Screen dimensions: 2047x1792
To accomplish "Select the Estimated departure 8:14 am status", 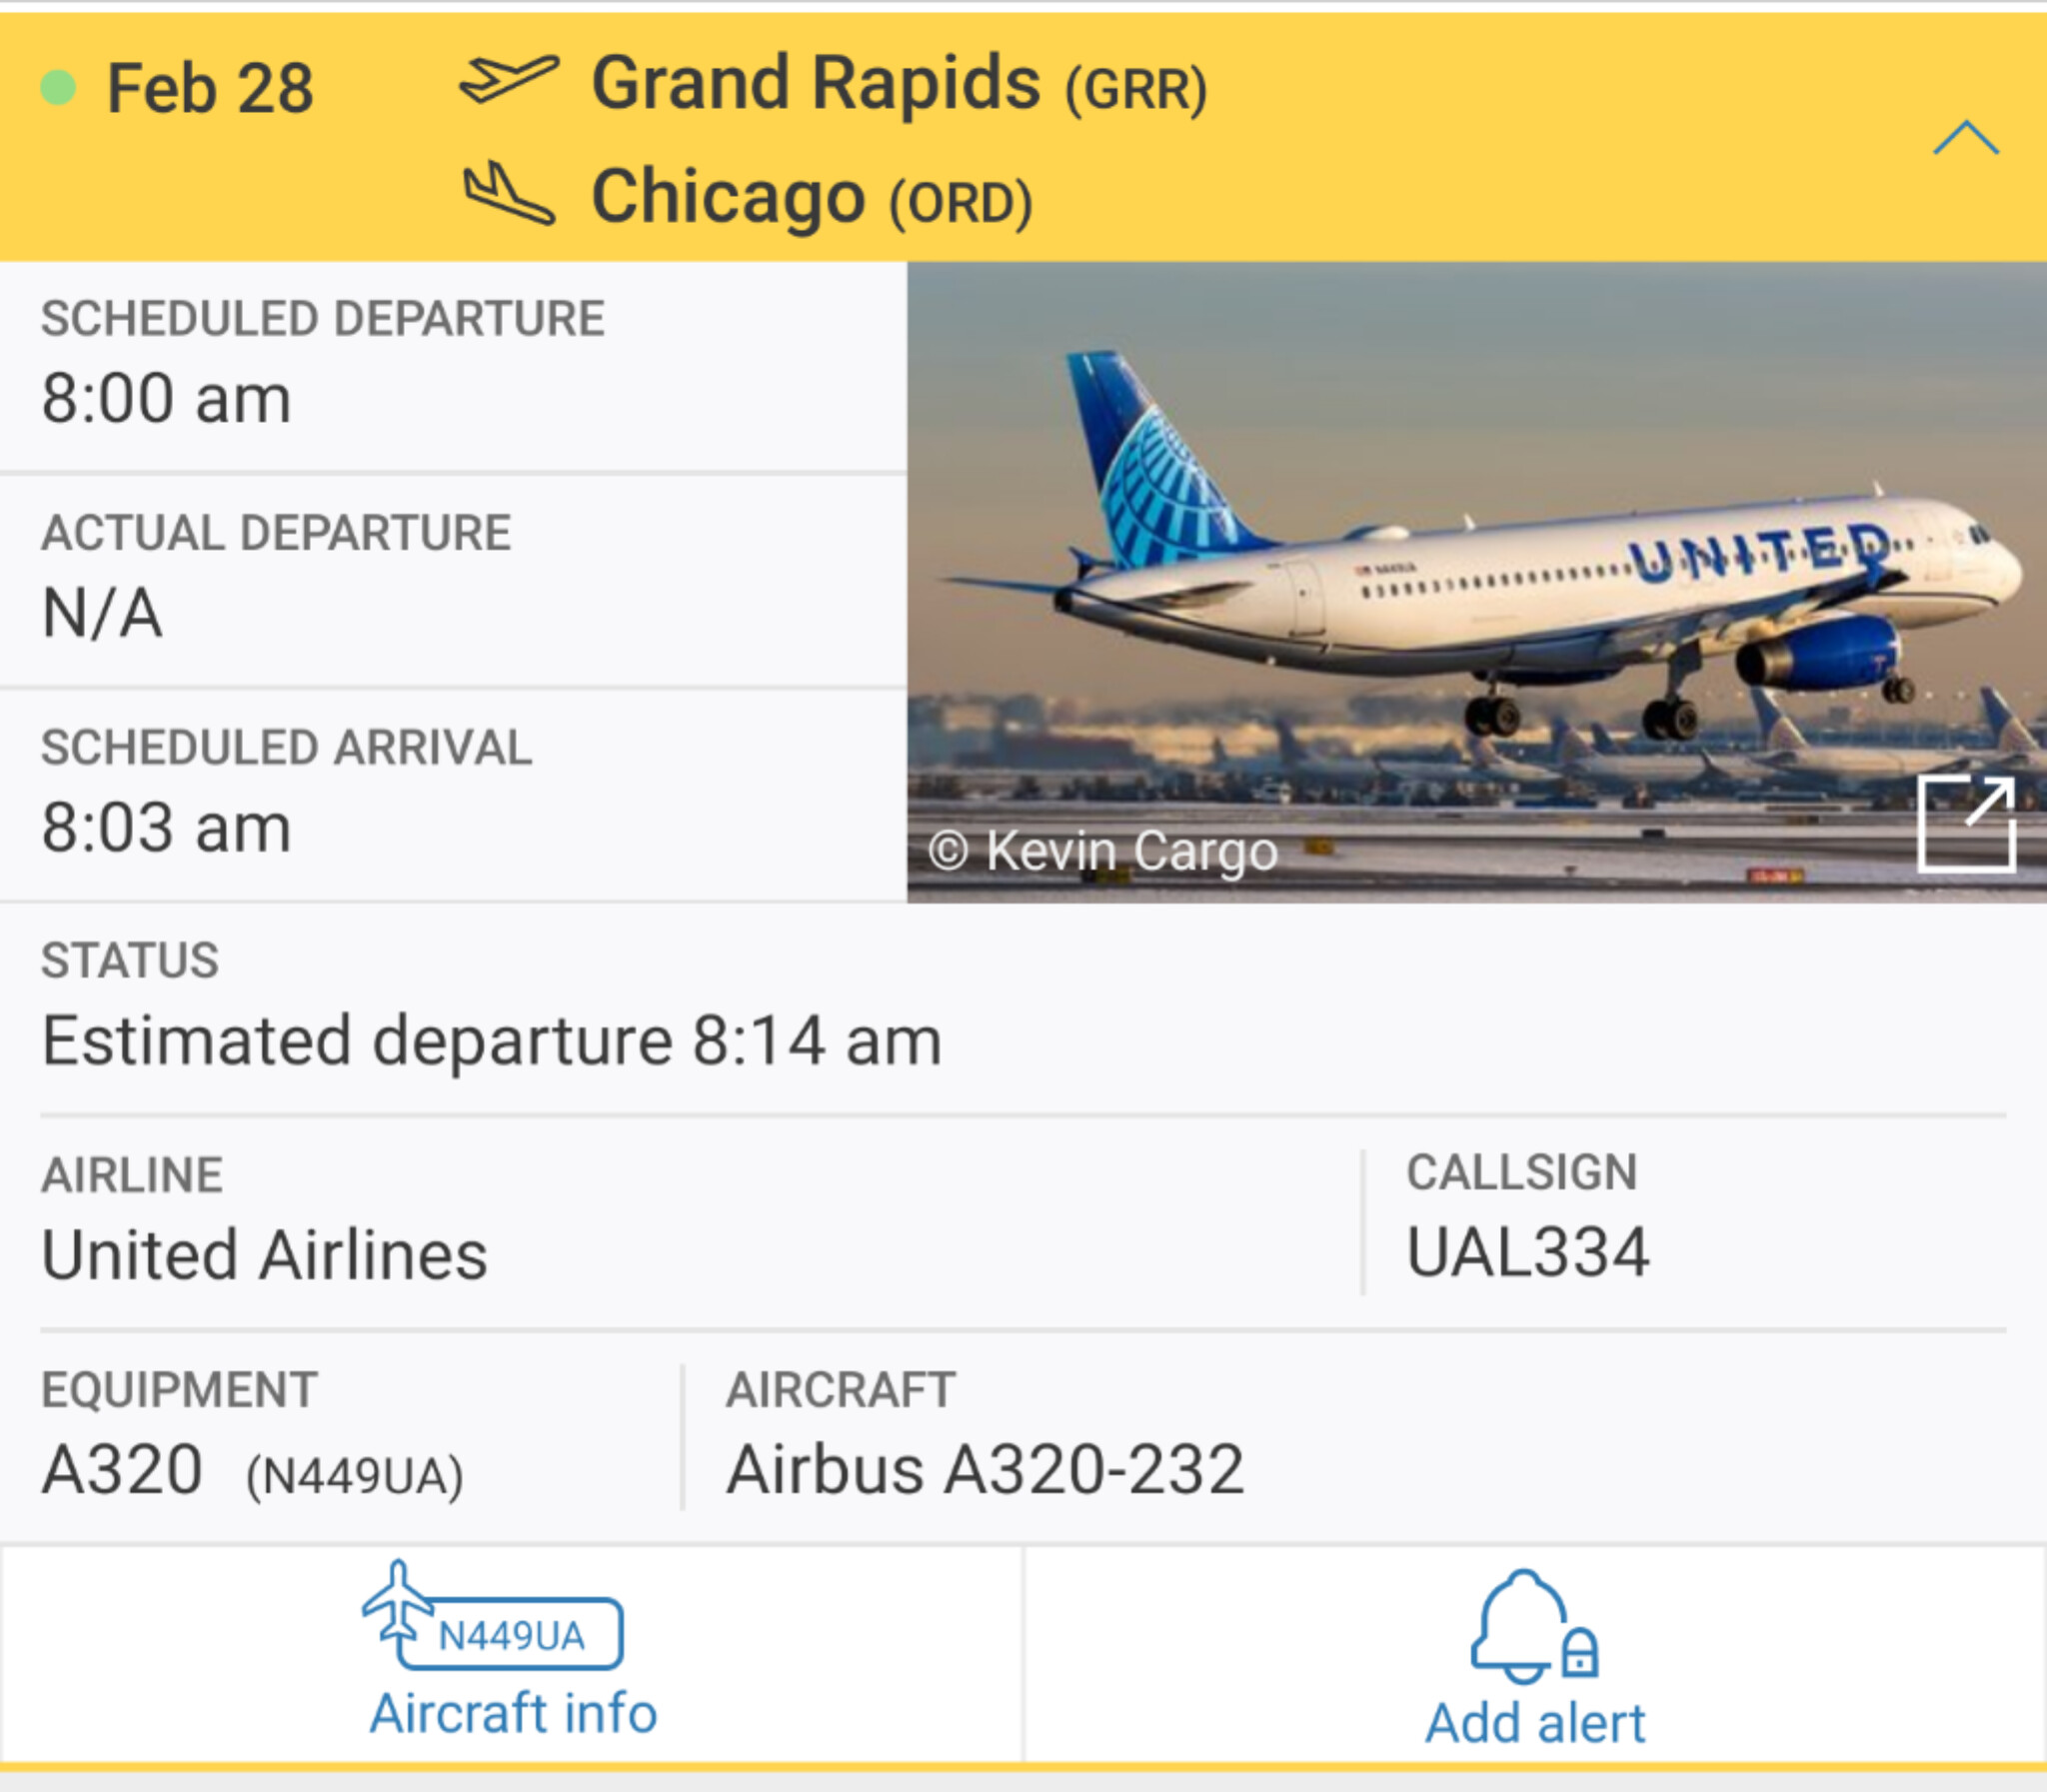I will (x=491, y=1041).
